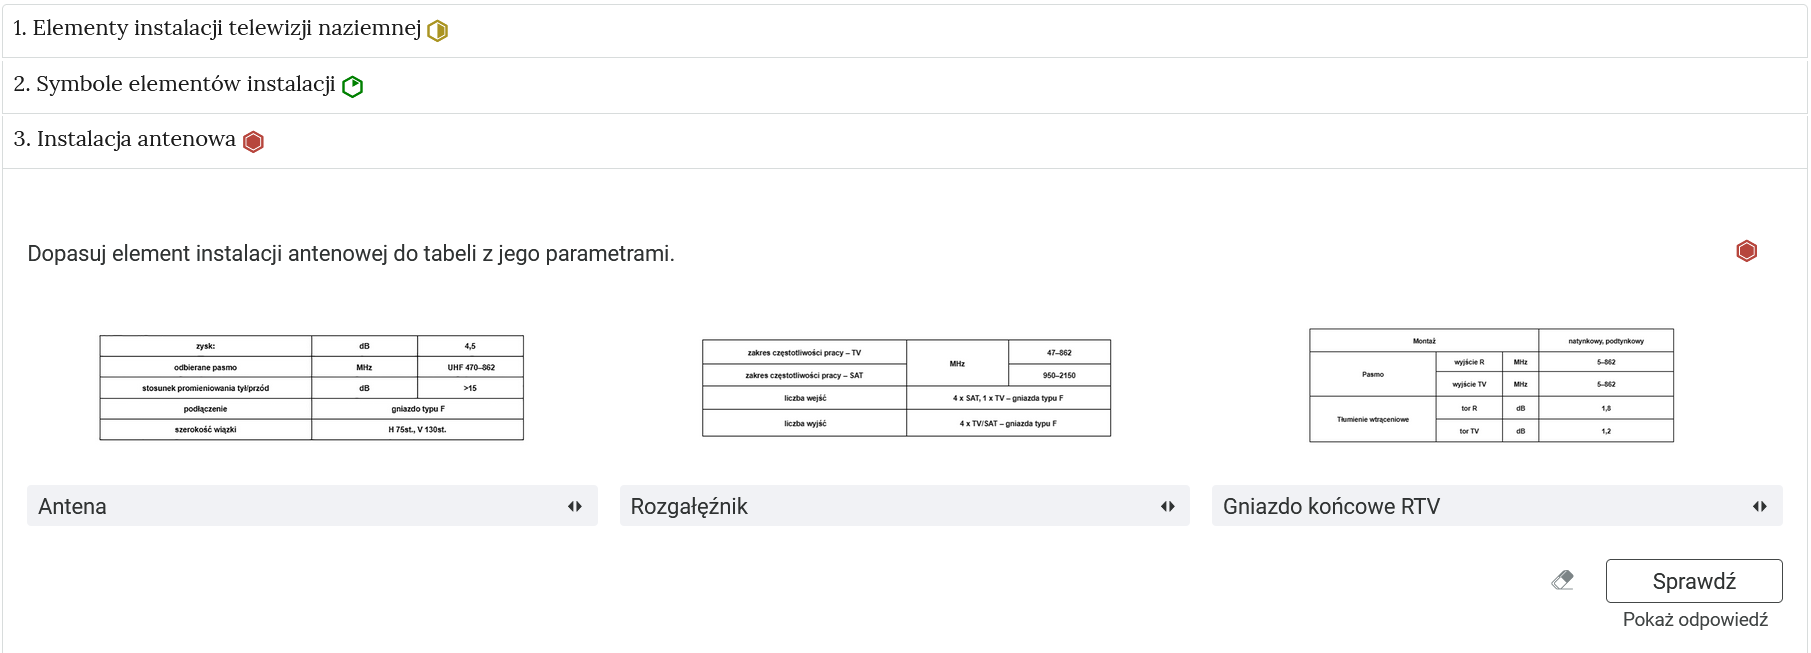1811x653 pixels.
Task: Select the table with zakres częstotliwości pracy SAT
Action: (906, 387)
